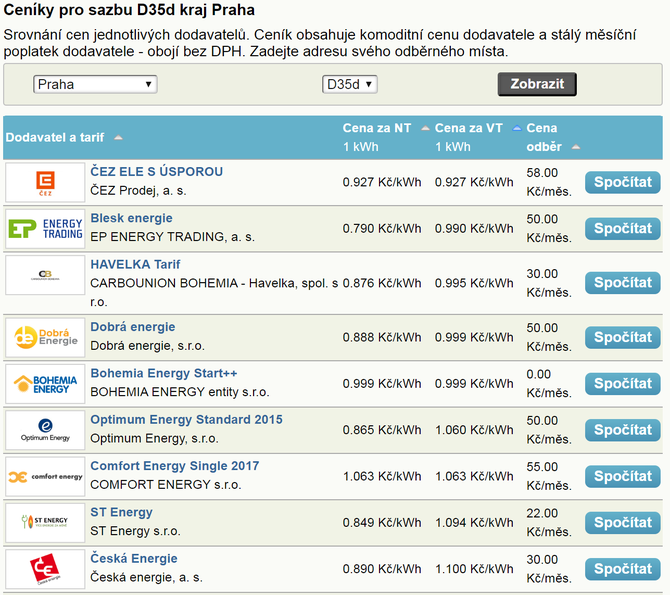Image resolution: width=670 pixels, height=595 pixels.
Task: Click the Optimum Energy logo
Action: (45, 430)
